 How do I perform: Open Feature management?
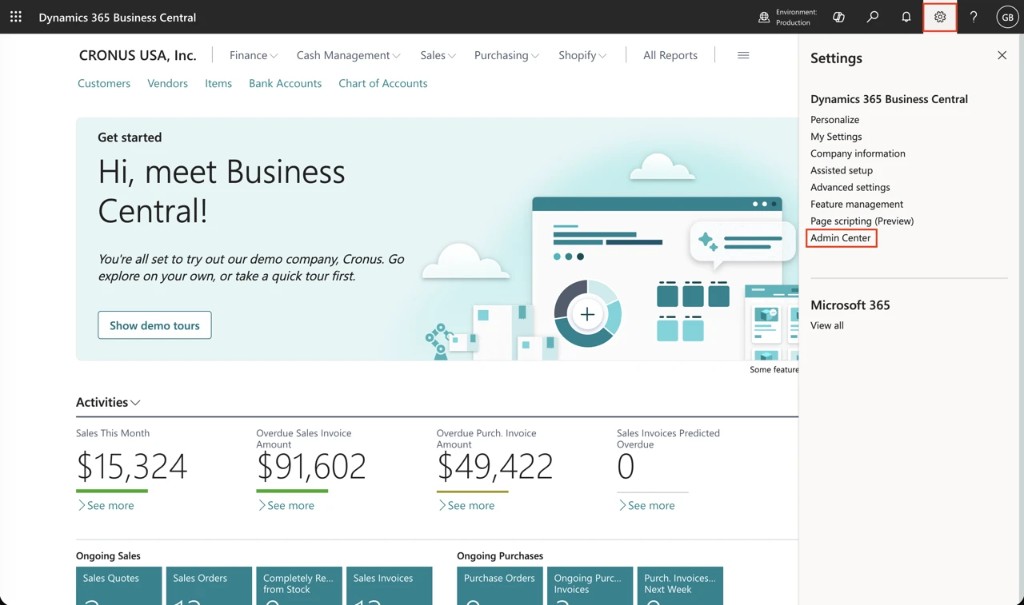(856, 204)
